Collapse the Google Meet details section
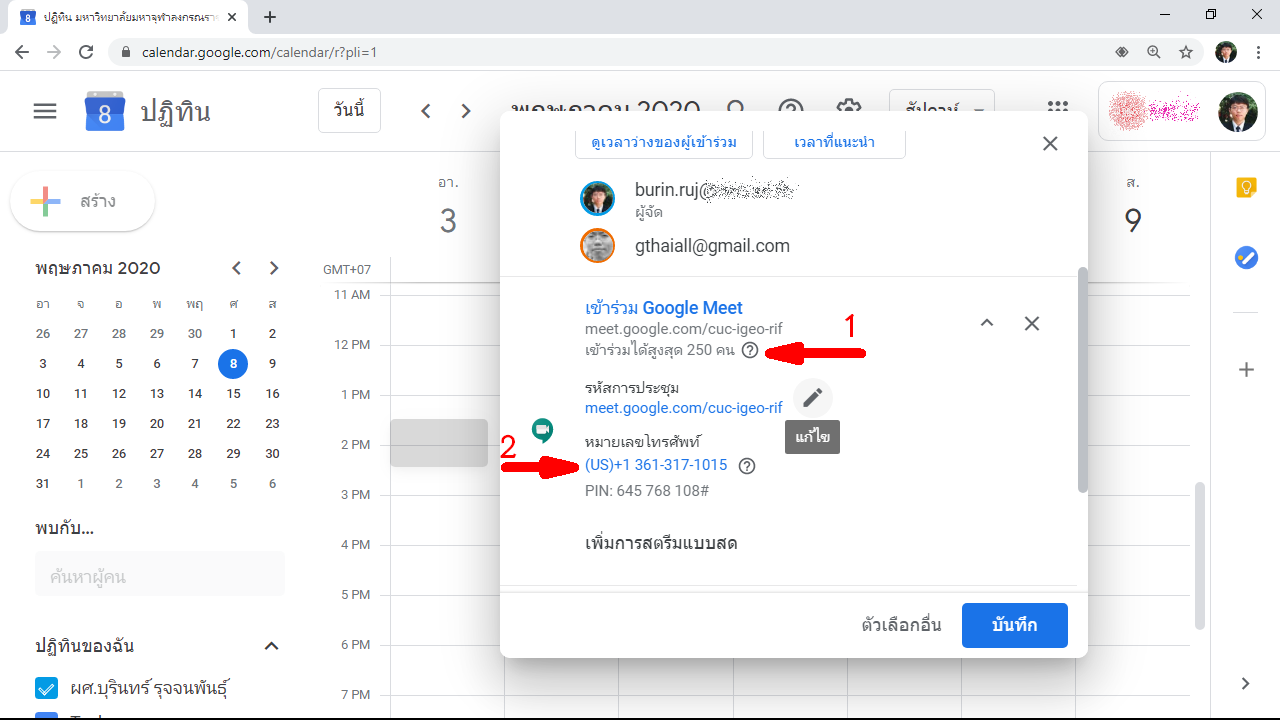 (987, 323)
